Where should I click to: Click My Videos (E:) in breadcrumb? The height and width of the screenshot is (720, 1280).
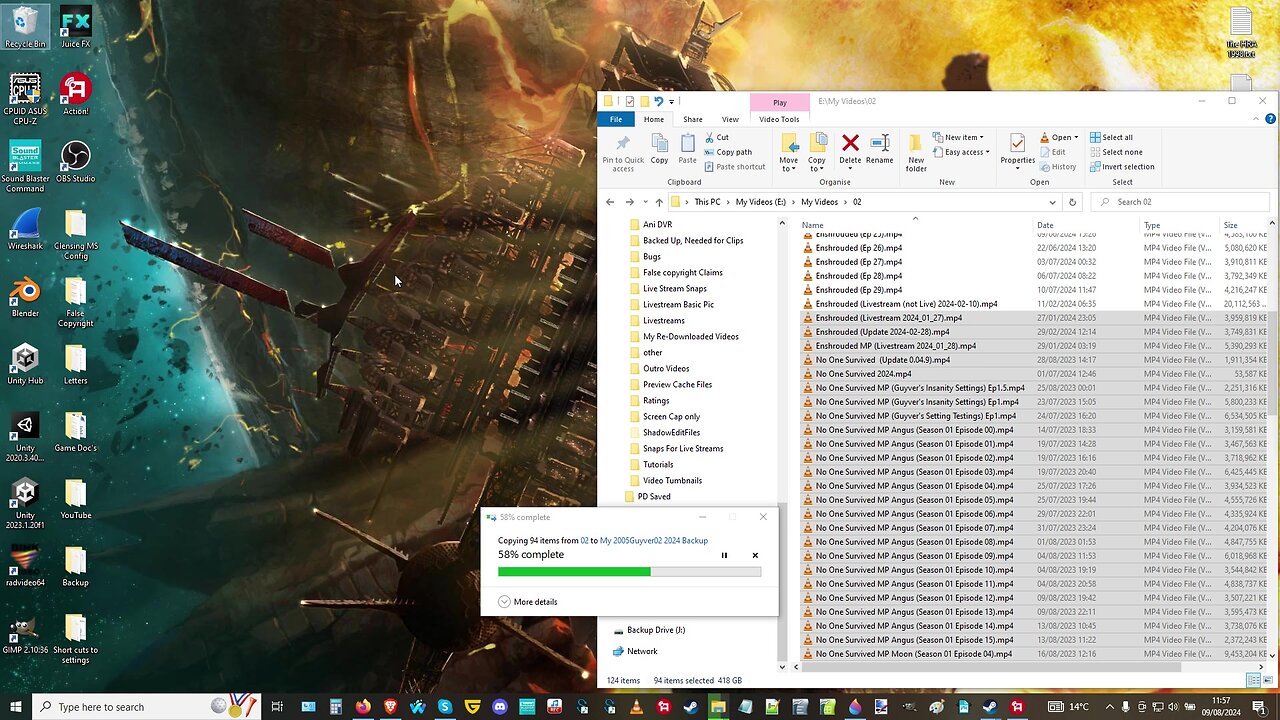click(761, 202)
